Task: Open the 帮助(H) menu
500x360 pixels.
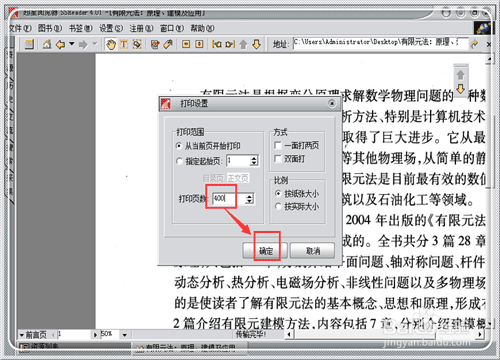Action: coord(202,29)
